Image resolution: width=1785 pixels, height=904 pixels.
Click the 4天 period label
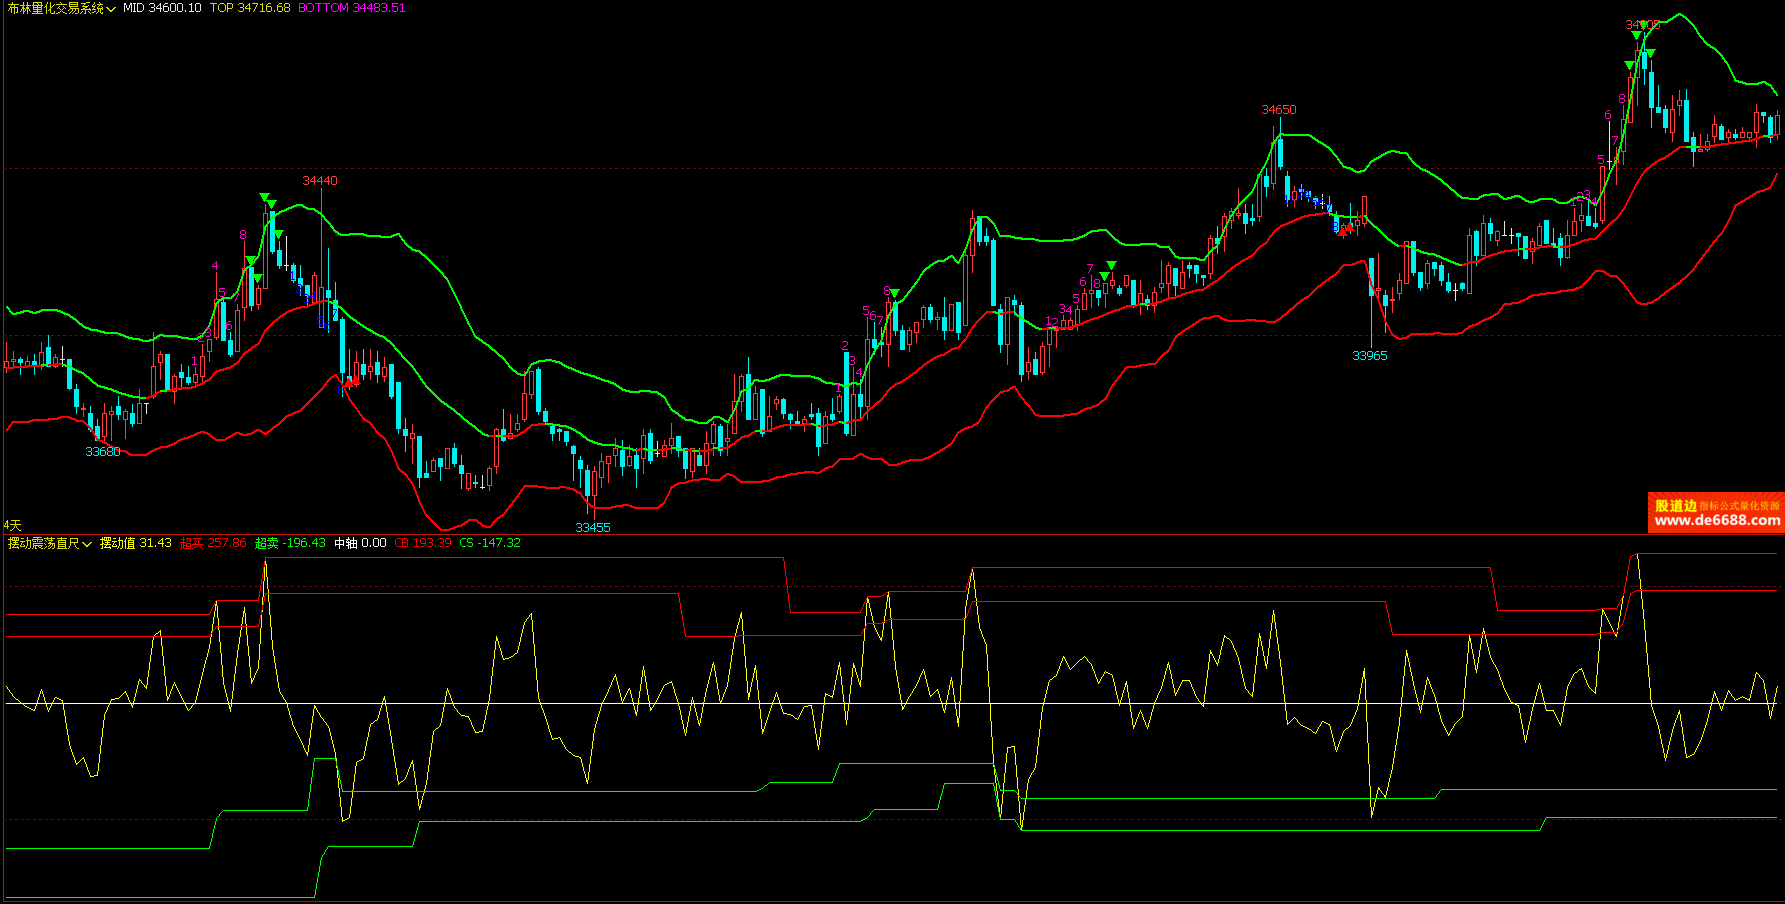12,525
